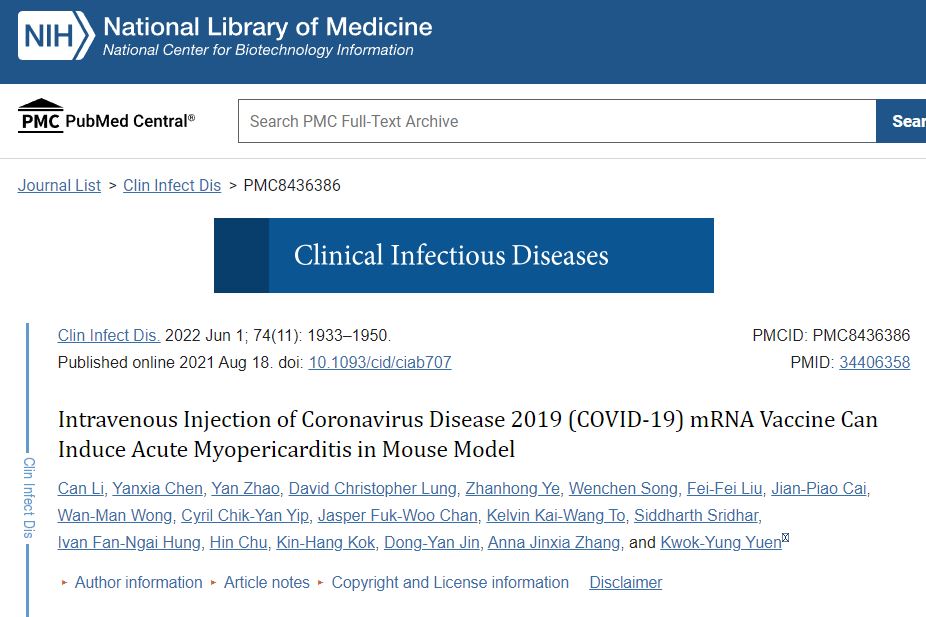This screenshot has width=926, height=617.
Task: Click the PMC PubMed Central logo
Action: (106, 120)
